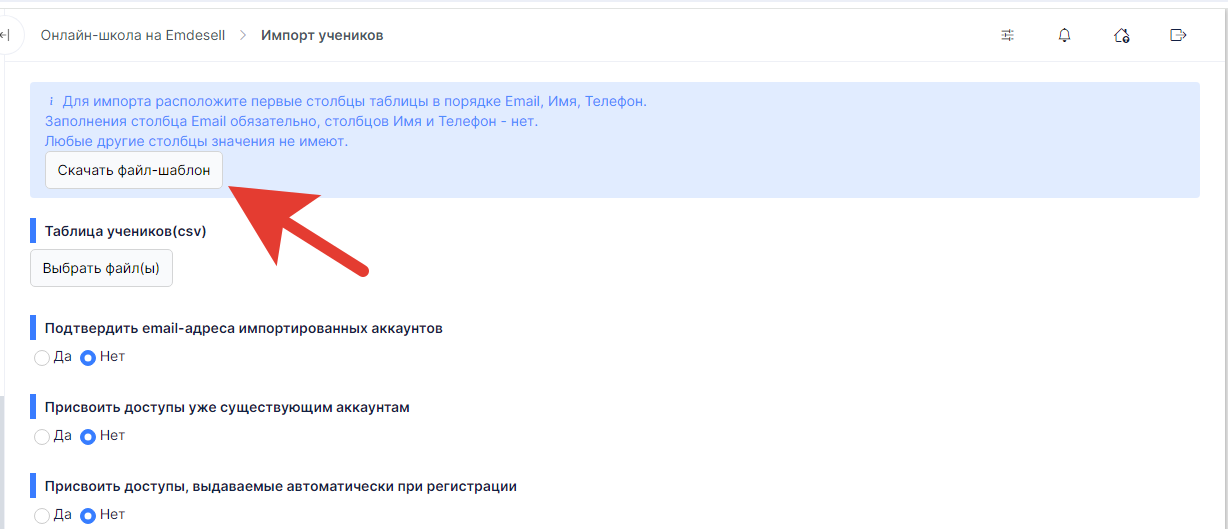Go to Онлайн-школа на Emdesell breadcrumb
The width and height of the screenshot is (1228, 529).
[133, 36]
